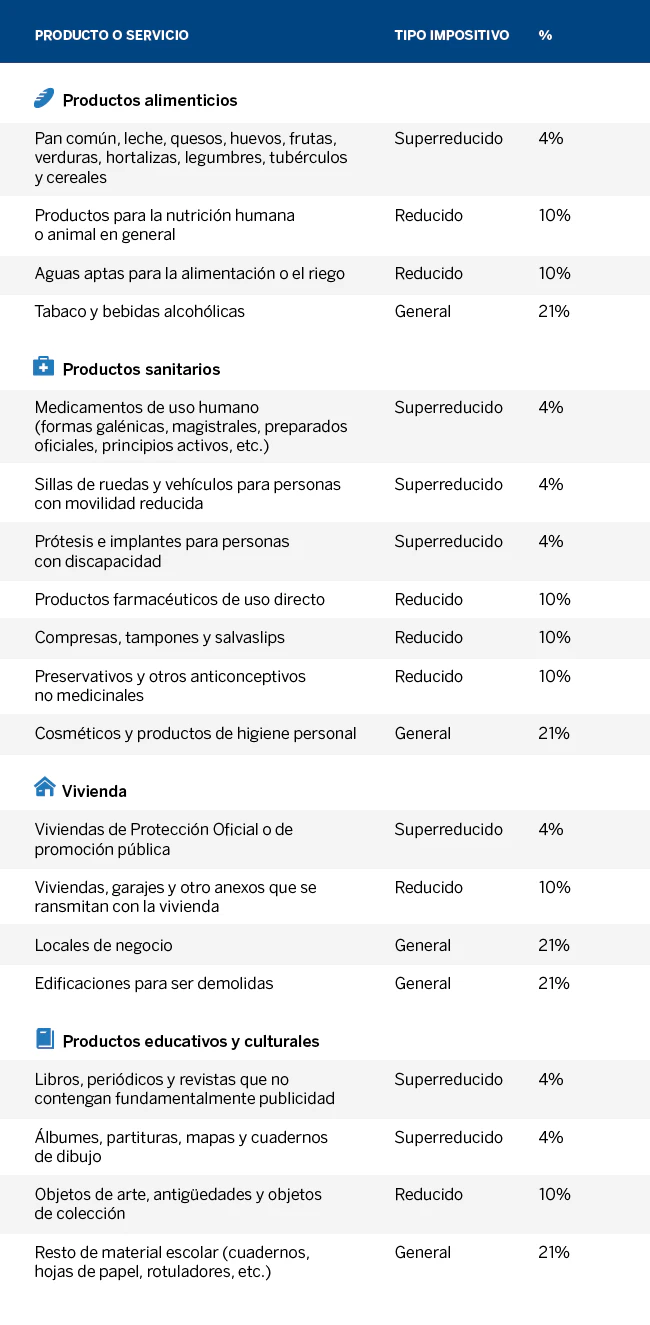Click the Medicamentos de uso humano entry

tap(325, 426)
